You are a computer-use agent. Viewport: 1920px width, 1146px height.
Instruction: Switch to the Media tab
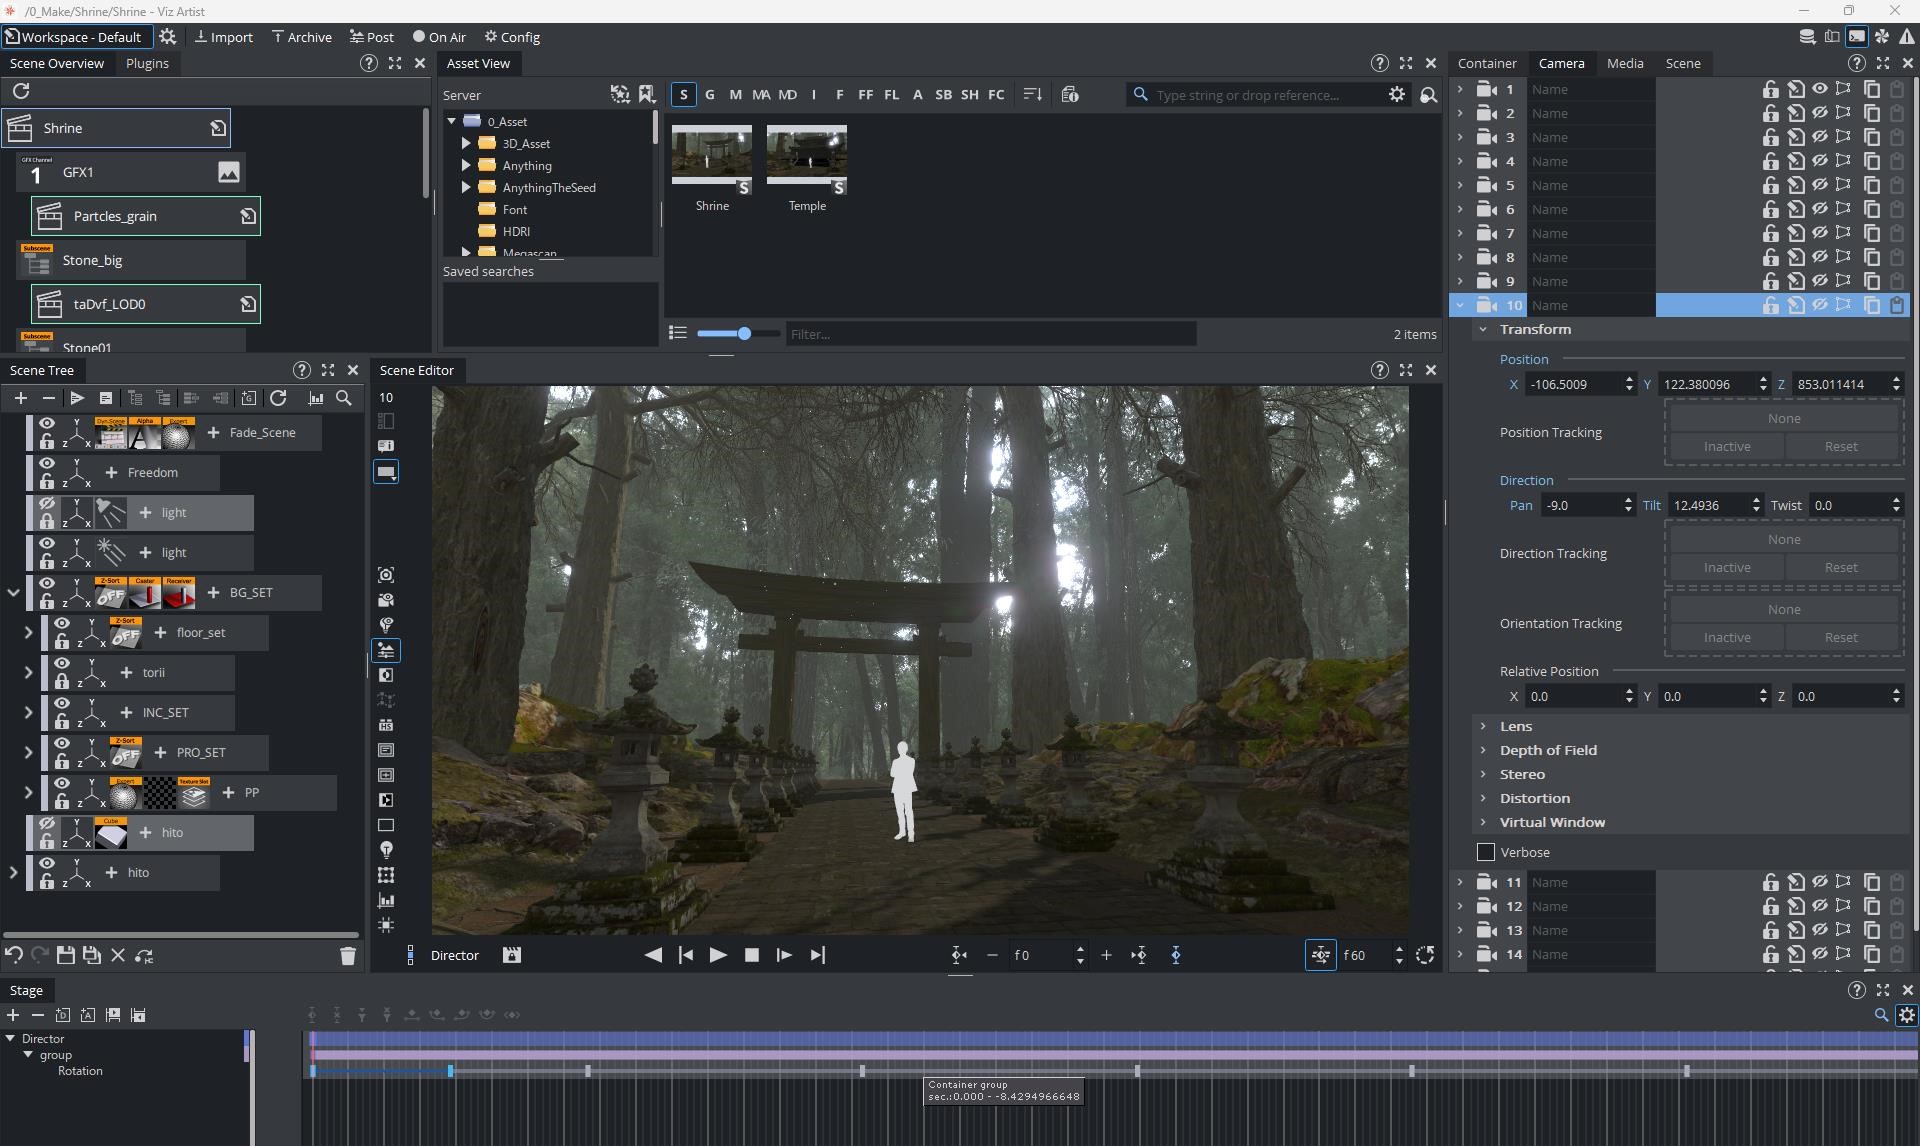point(1624,63)
